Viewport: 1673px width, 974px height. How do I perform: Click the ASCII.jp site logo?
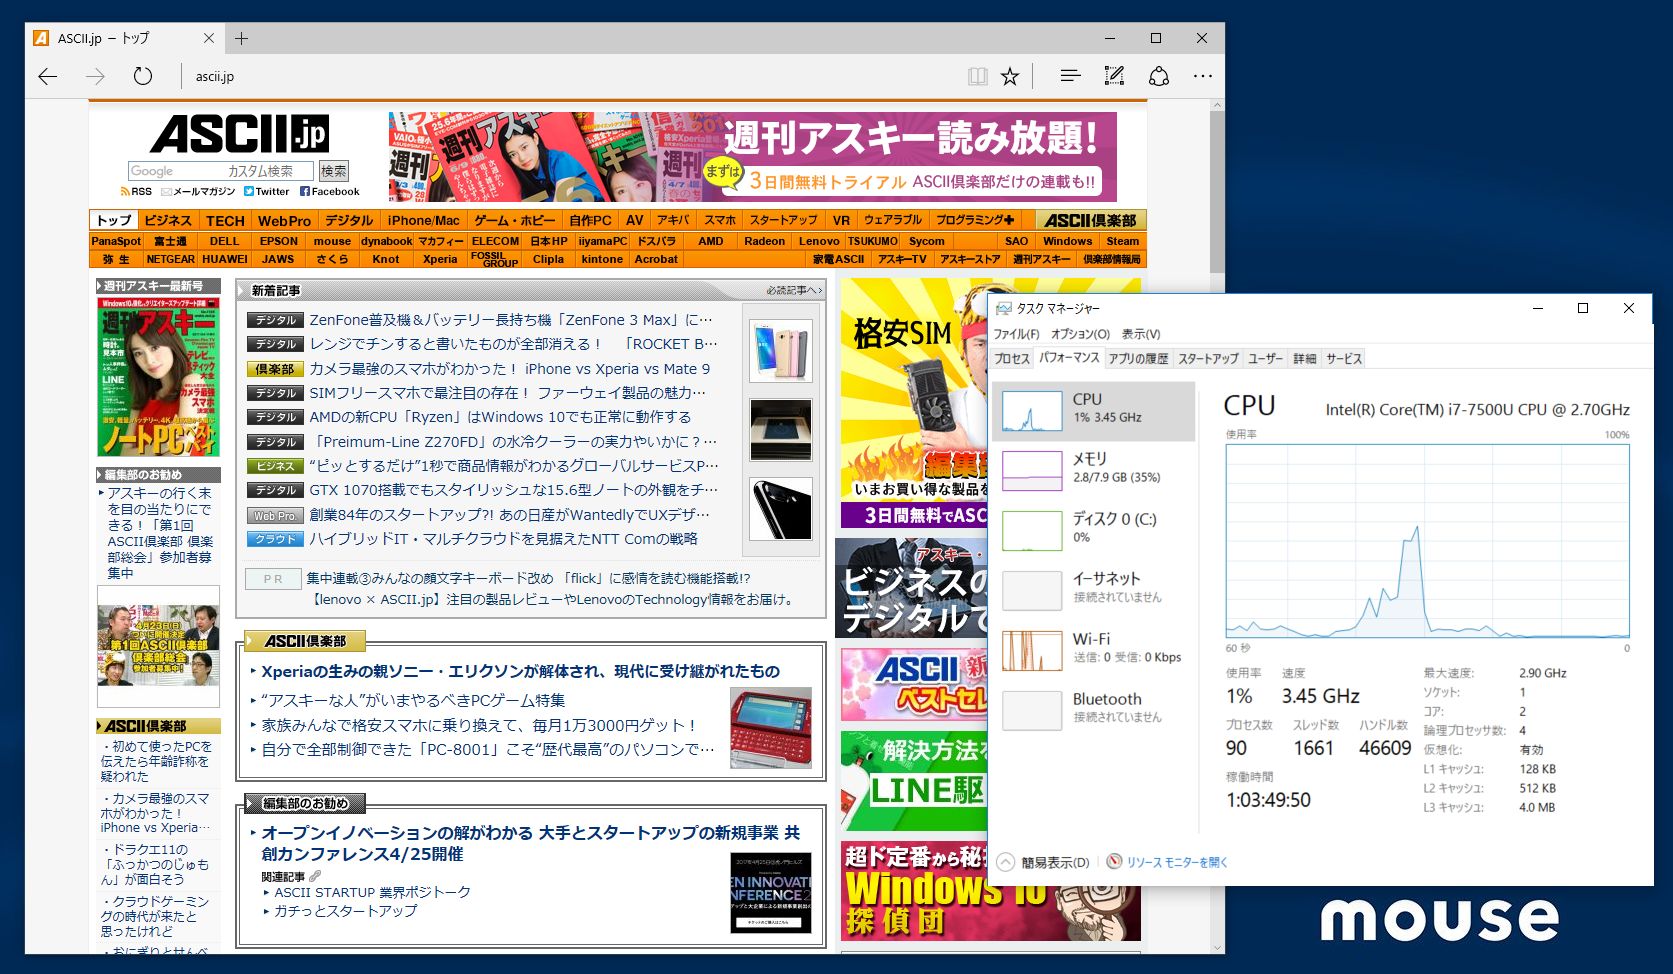(x=239, y=134)
